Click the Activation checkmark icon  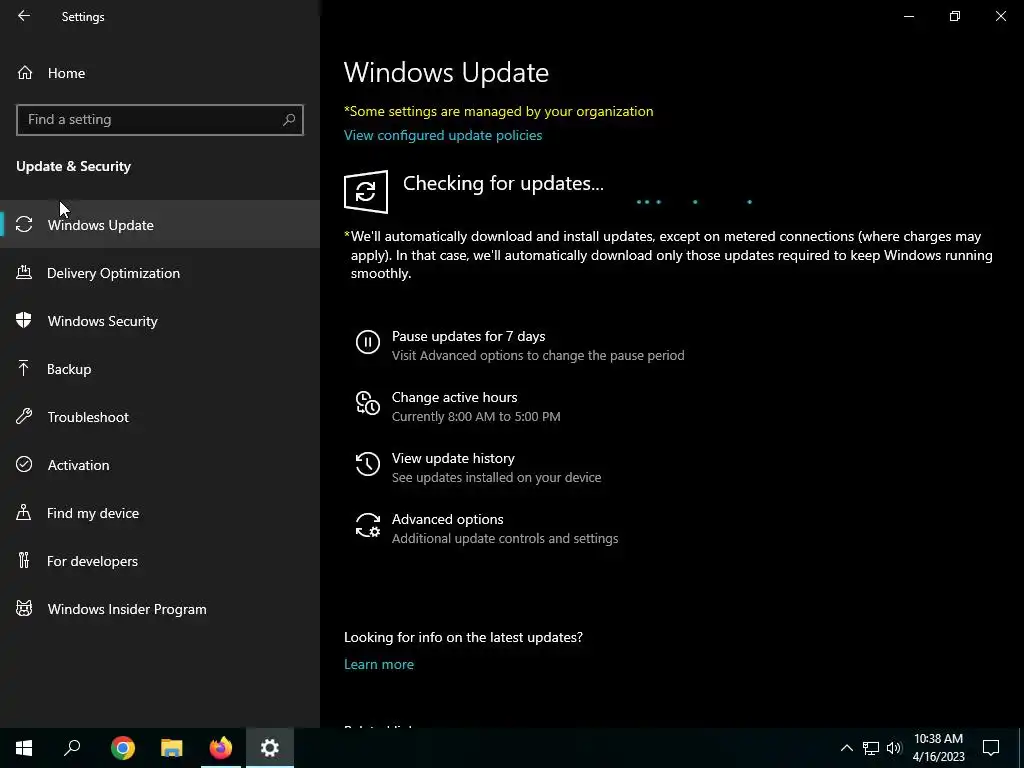click(x=24, y=464)
